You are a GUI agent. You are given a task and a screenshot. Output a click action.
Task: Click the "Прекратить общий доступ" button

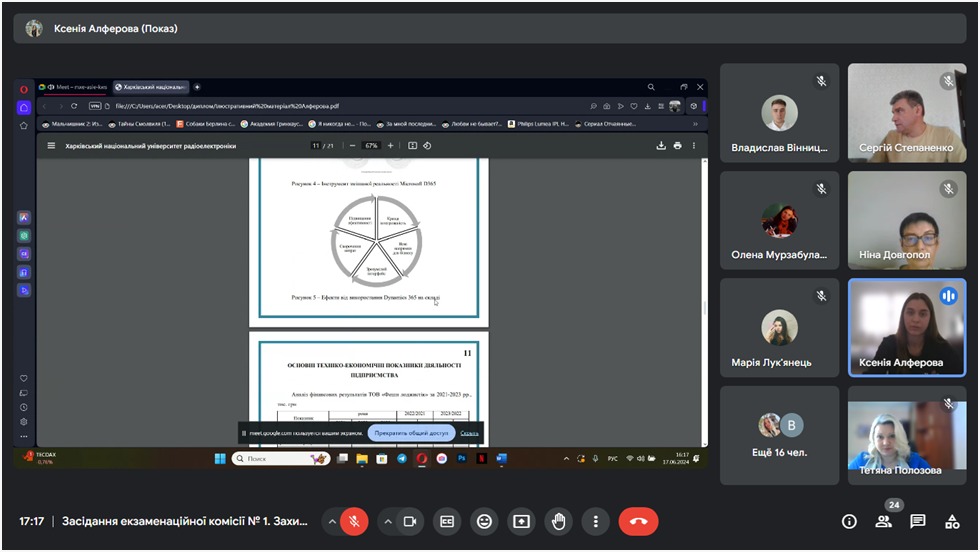pos(411,433)
